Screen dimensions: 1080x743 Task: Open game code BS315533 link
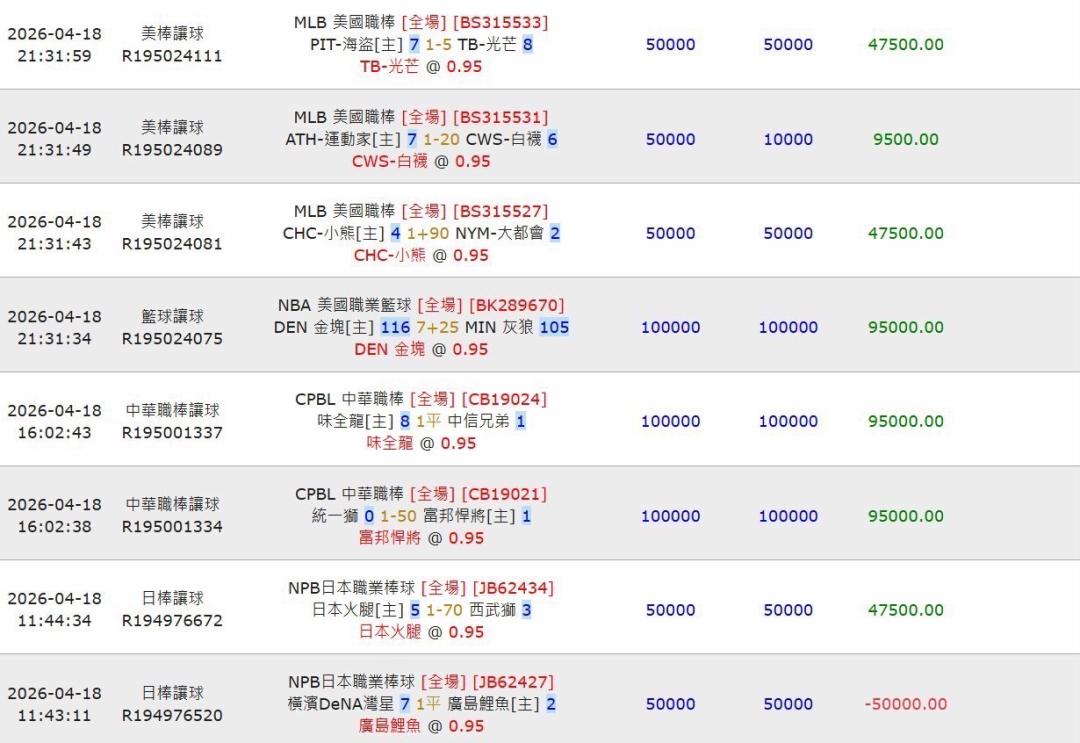click(x=500, y=22)
